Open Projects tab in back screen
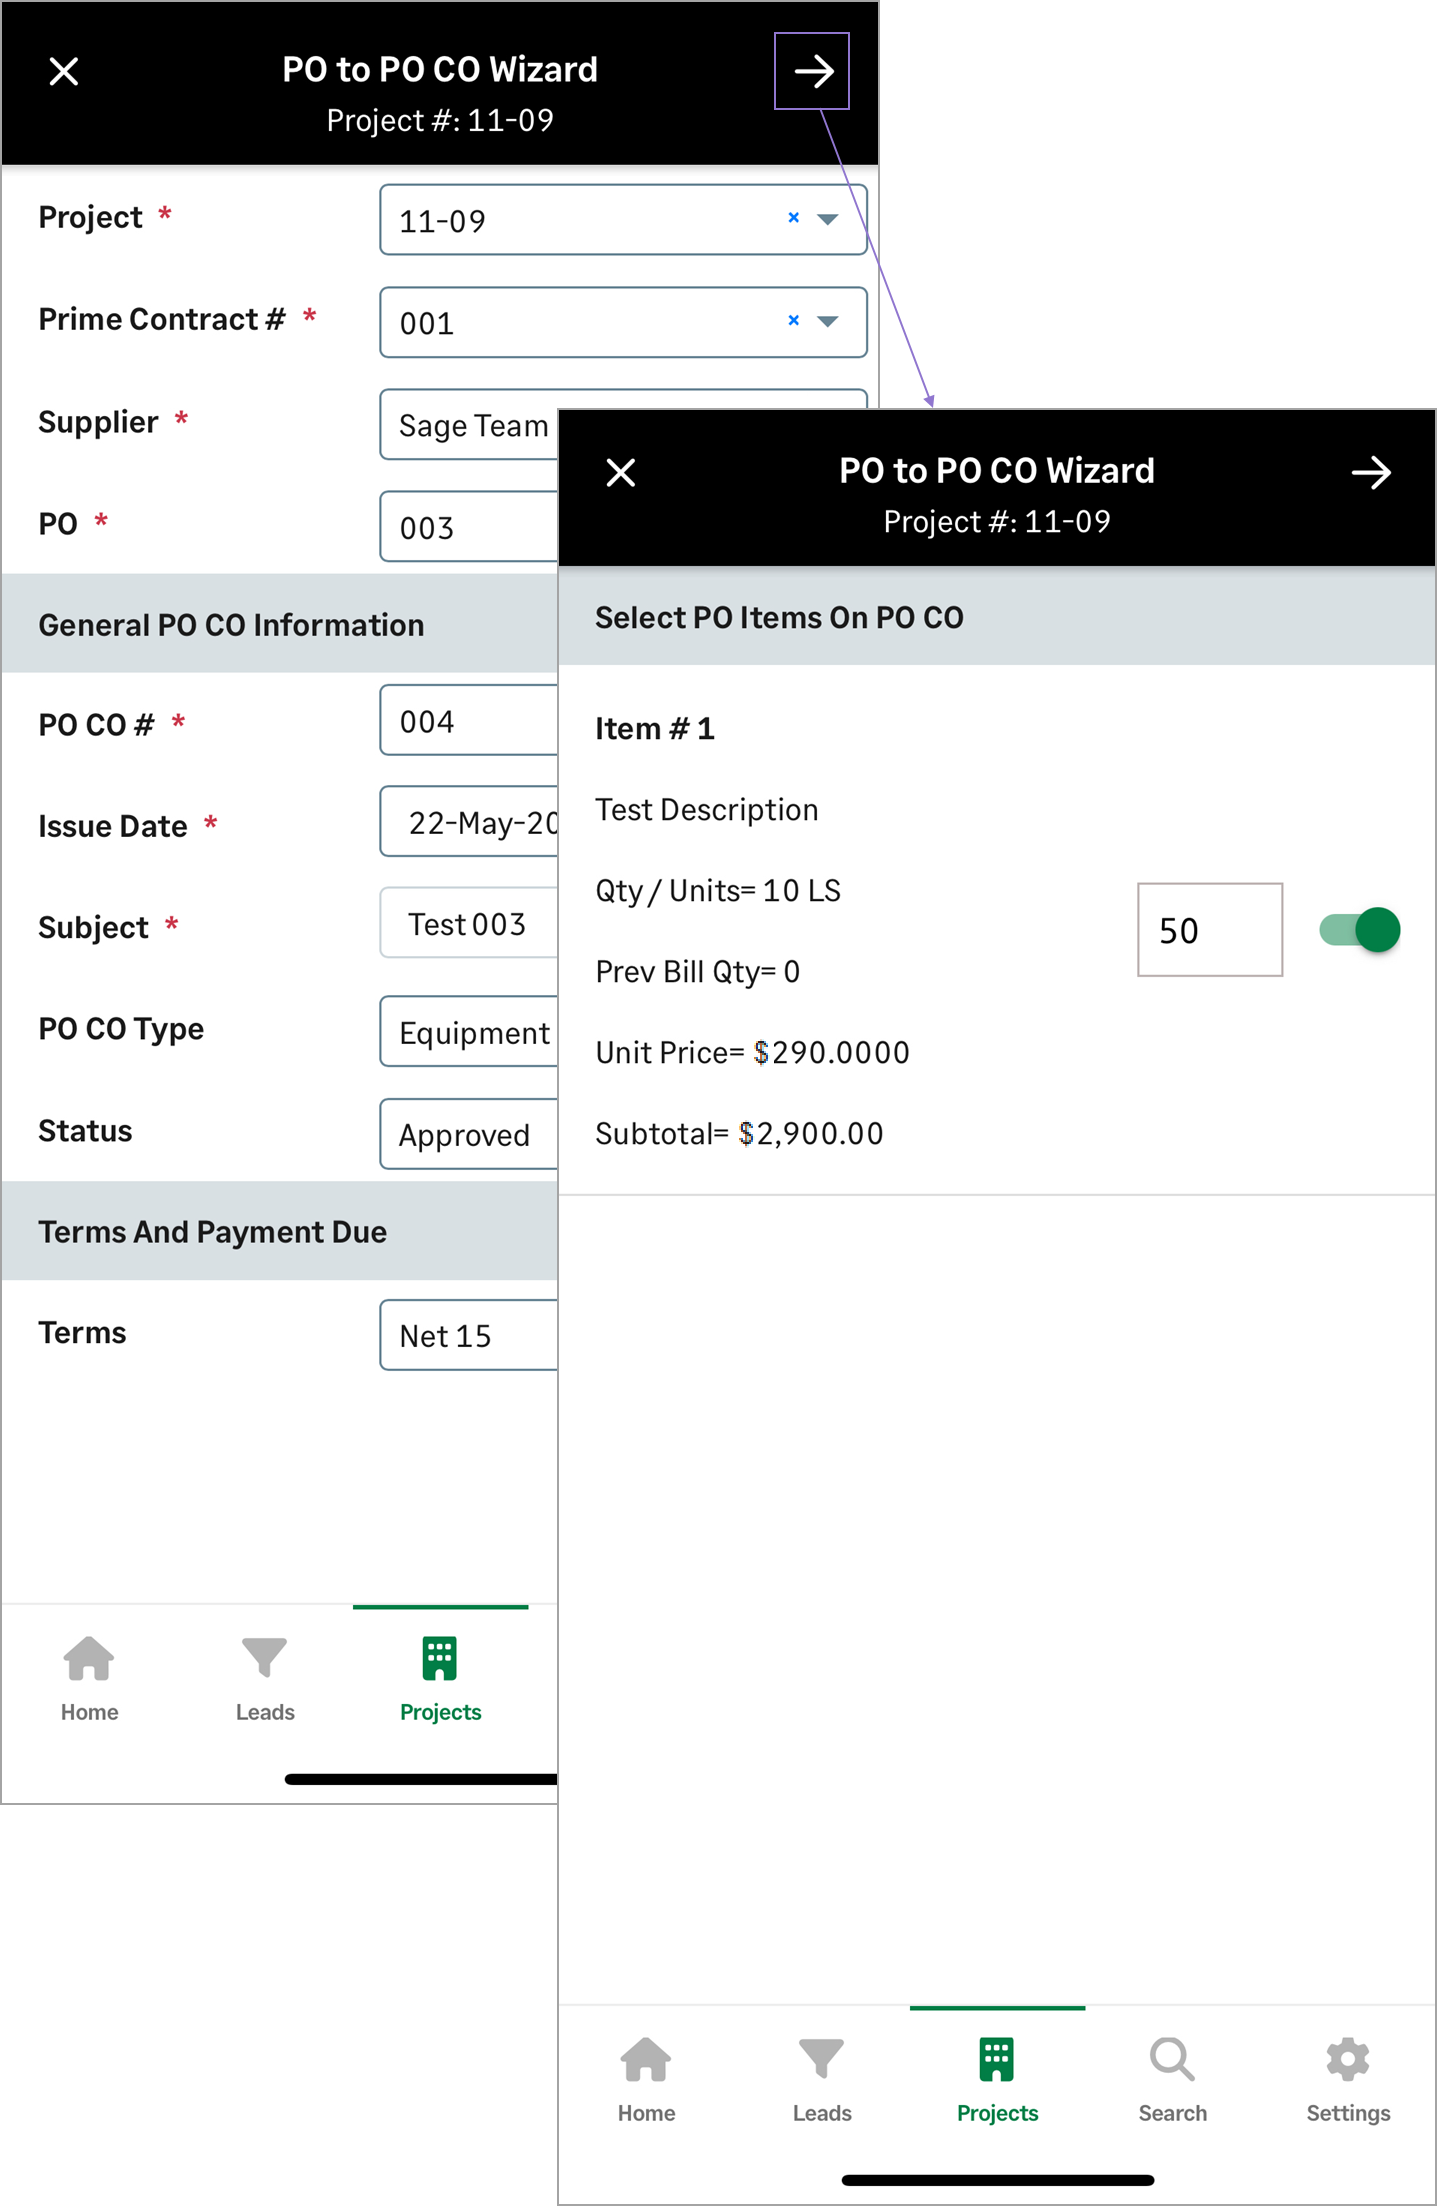The width and height of the screenshot is (1437, 2206). 440,1679
